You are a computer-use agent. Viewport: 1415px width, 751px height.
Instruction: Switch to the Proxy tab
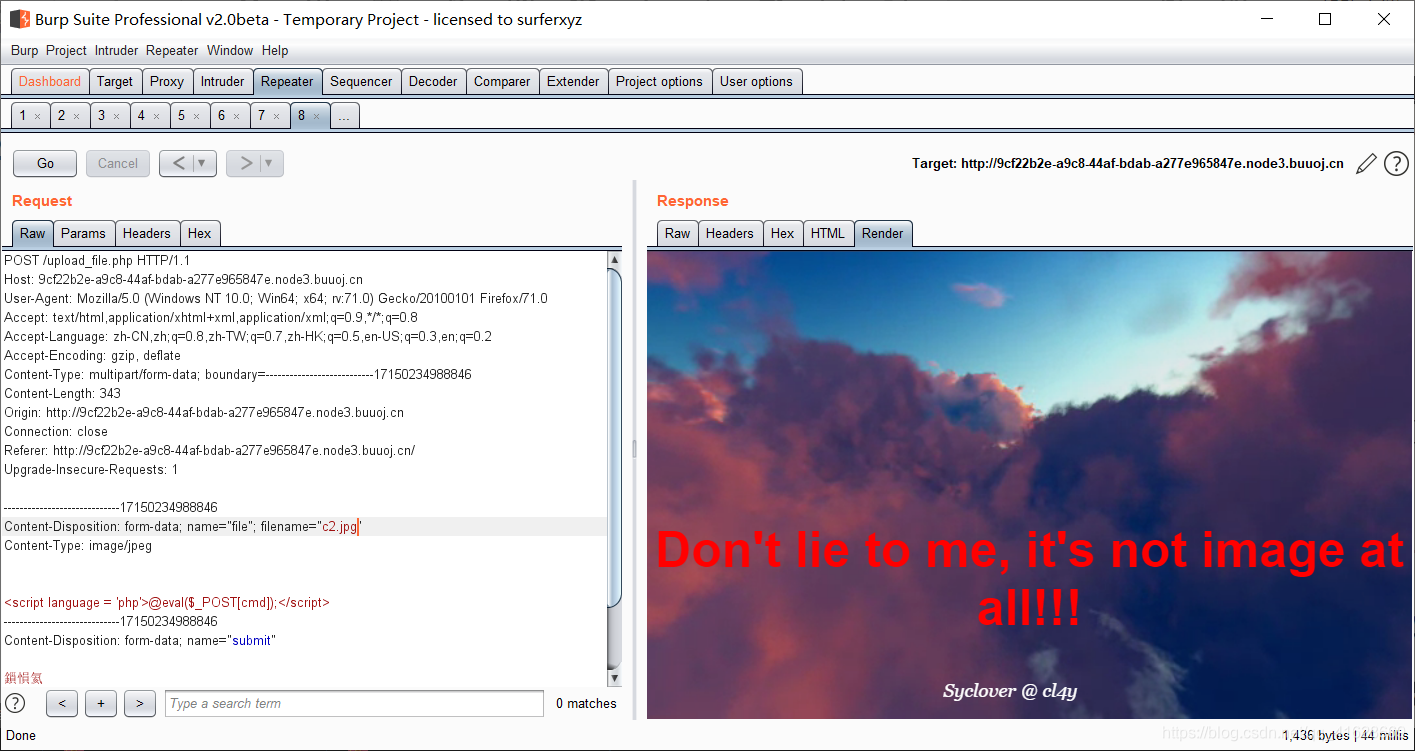(167, 82)
